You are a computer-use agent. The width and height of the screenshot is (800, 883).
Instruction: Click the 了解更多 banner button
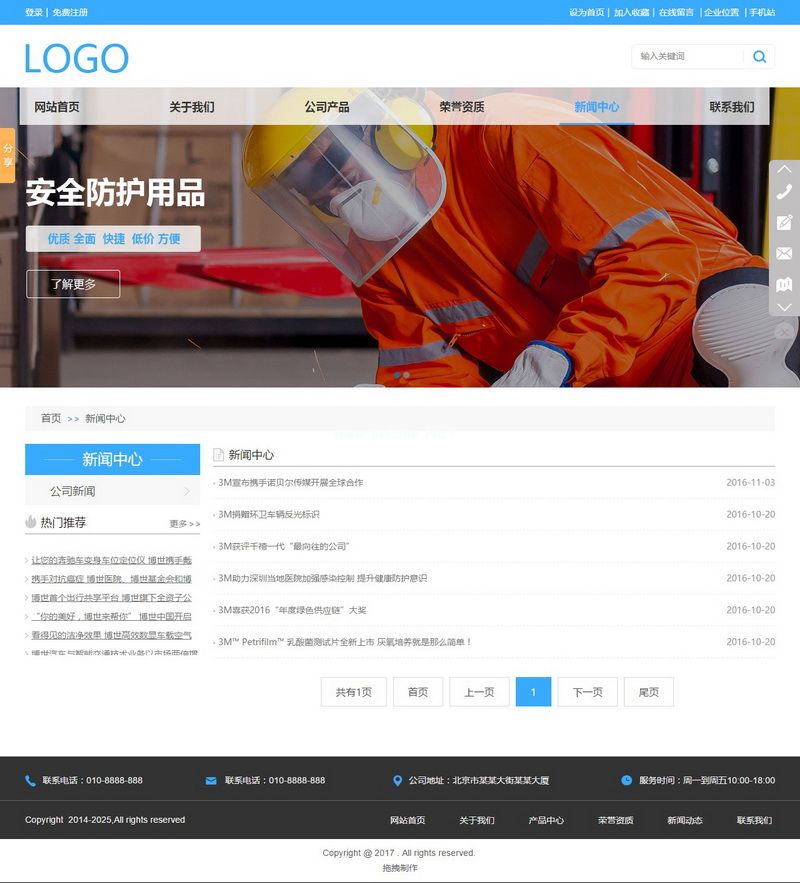[73, 284]
